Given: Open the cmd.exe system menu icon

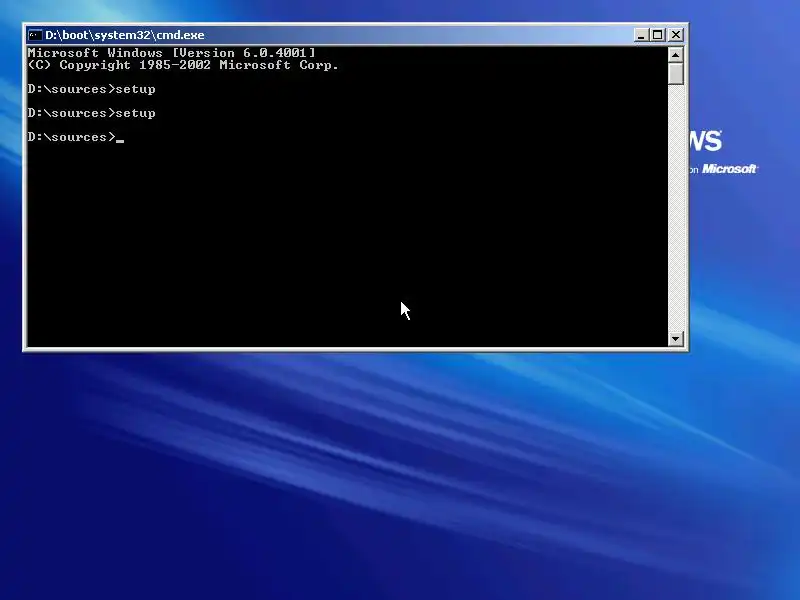Looking at the screenshot, I should coord(35,35).
